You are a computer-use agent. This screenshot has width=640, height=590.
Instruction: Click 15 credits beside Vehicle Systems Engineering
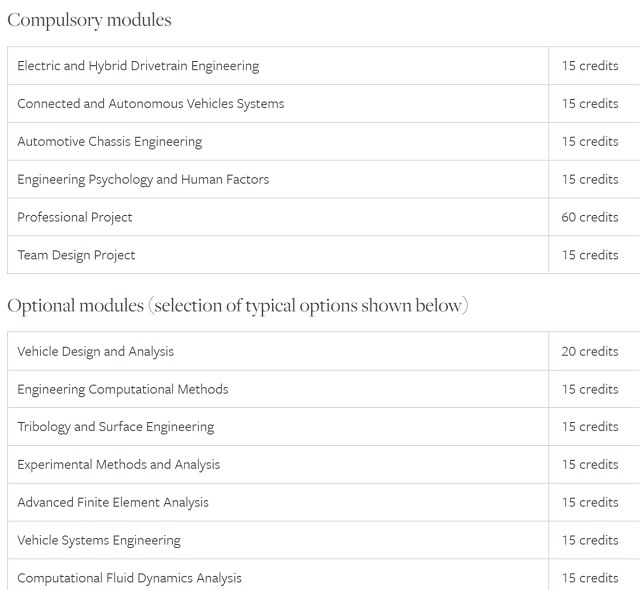[590, 540]
